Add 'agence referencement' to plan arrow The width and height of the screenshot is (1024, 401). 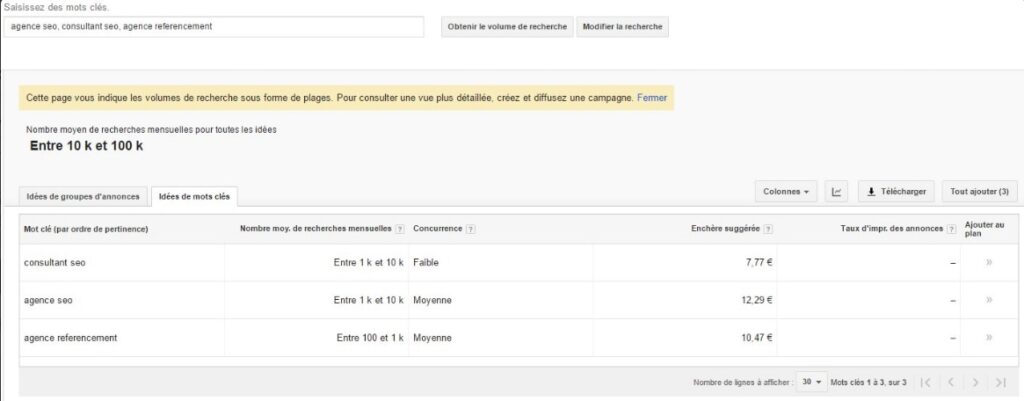[988, 338]
